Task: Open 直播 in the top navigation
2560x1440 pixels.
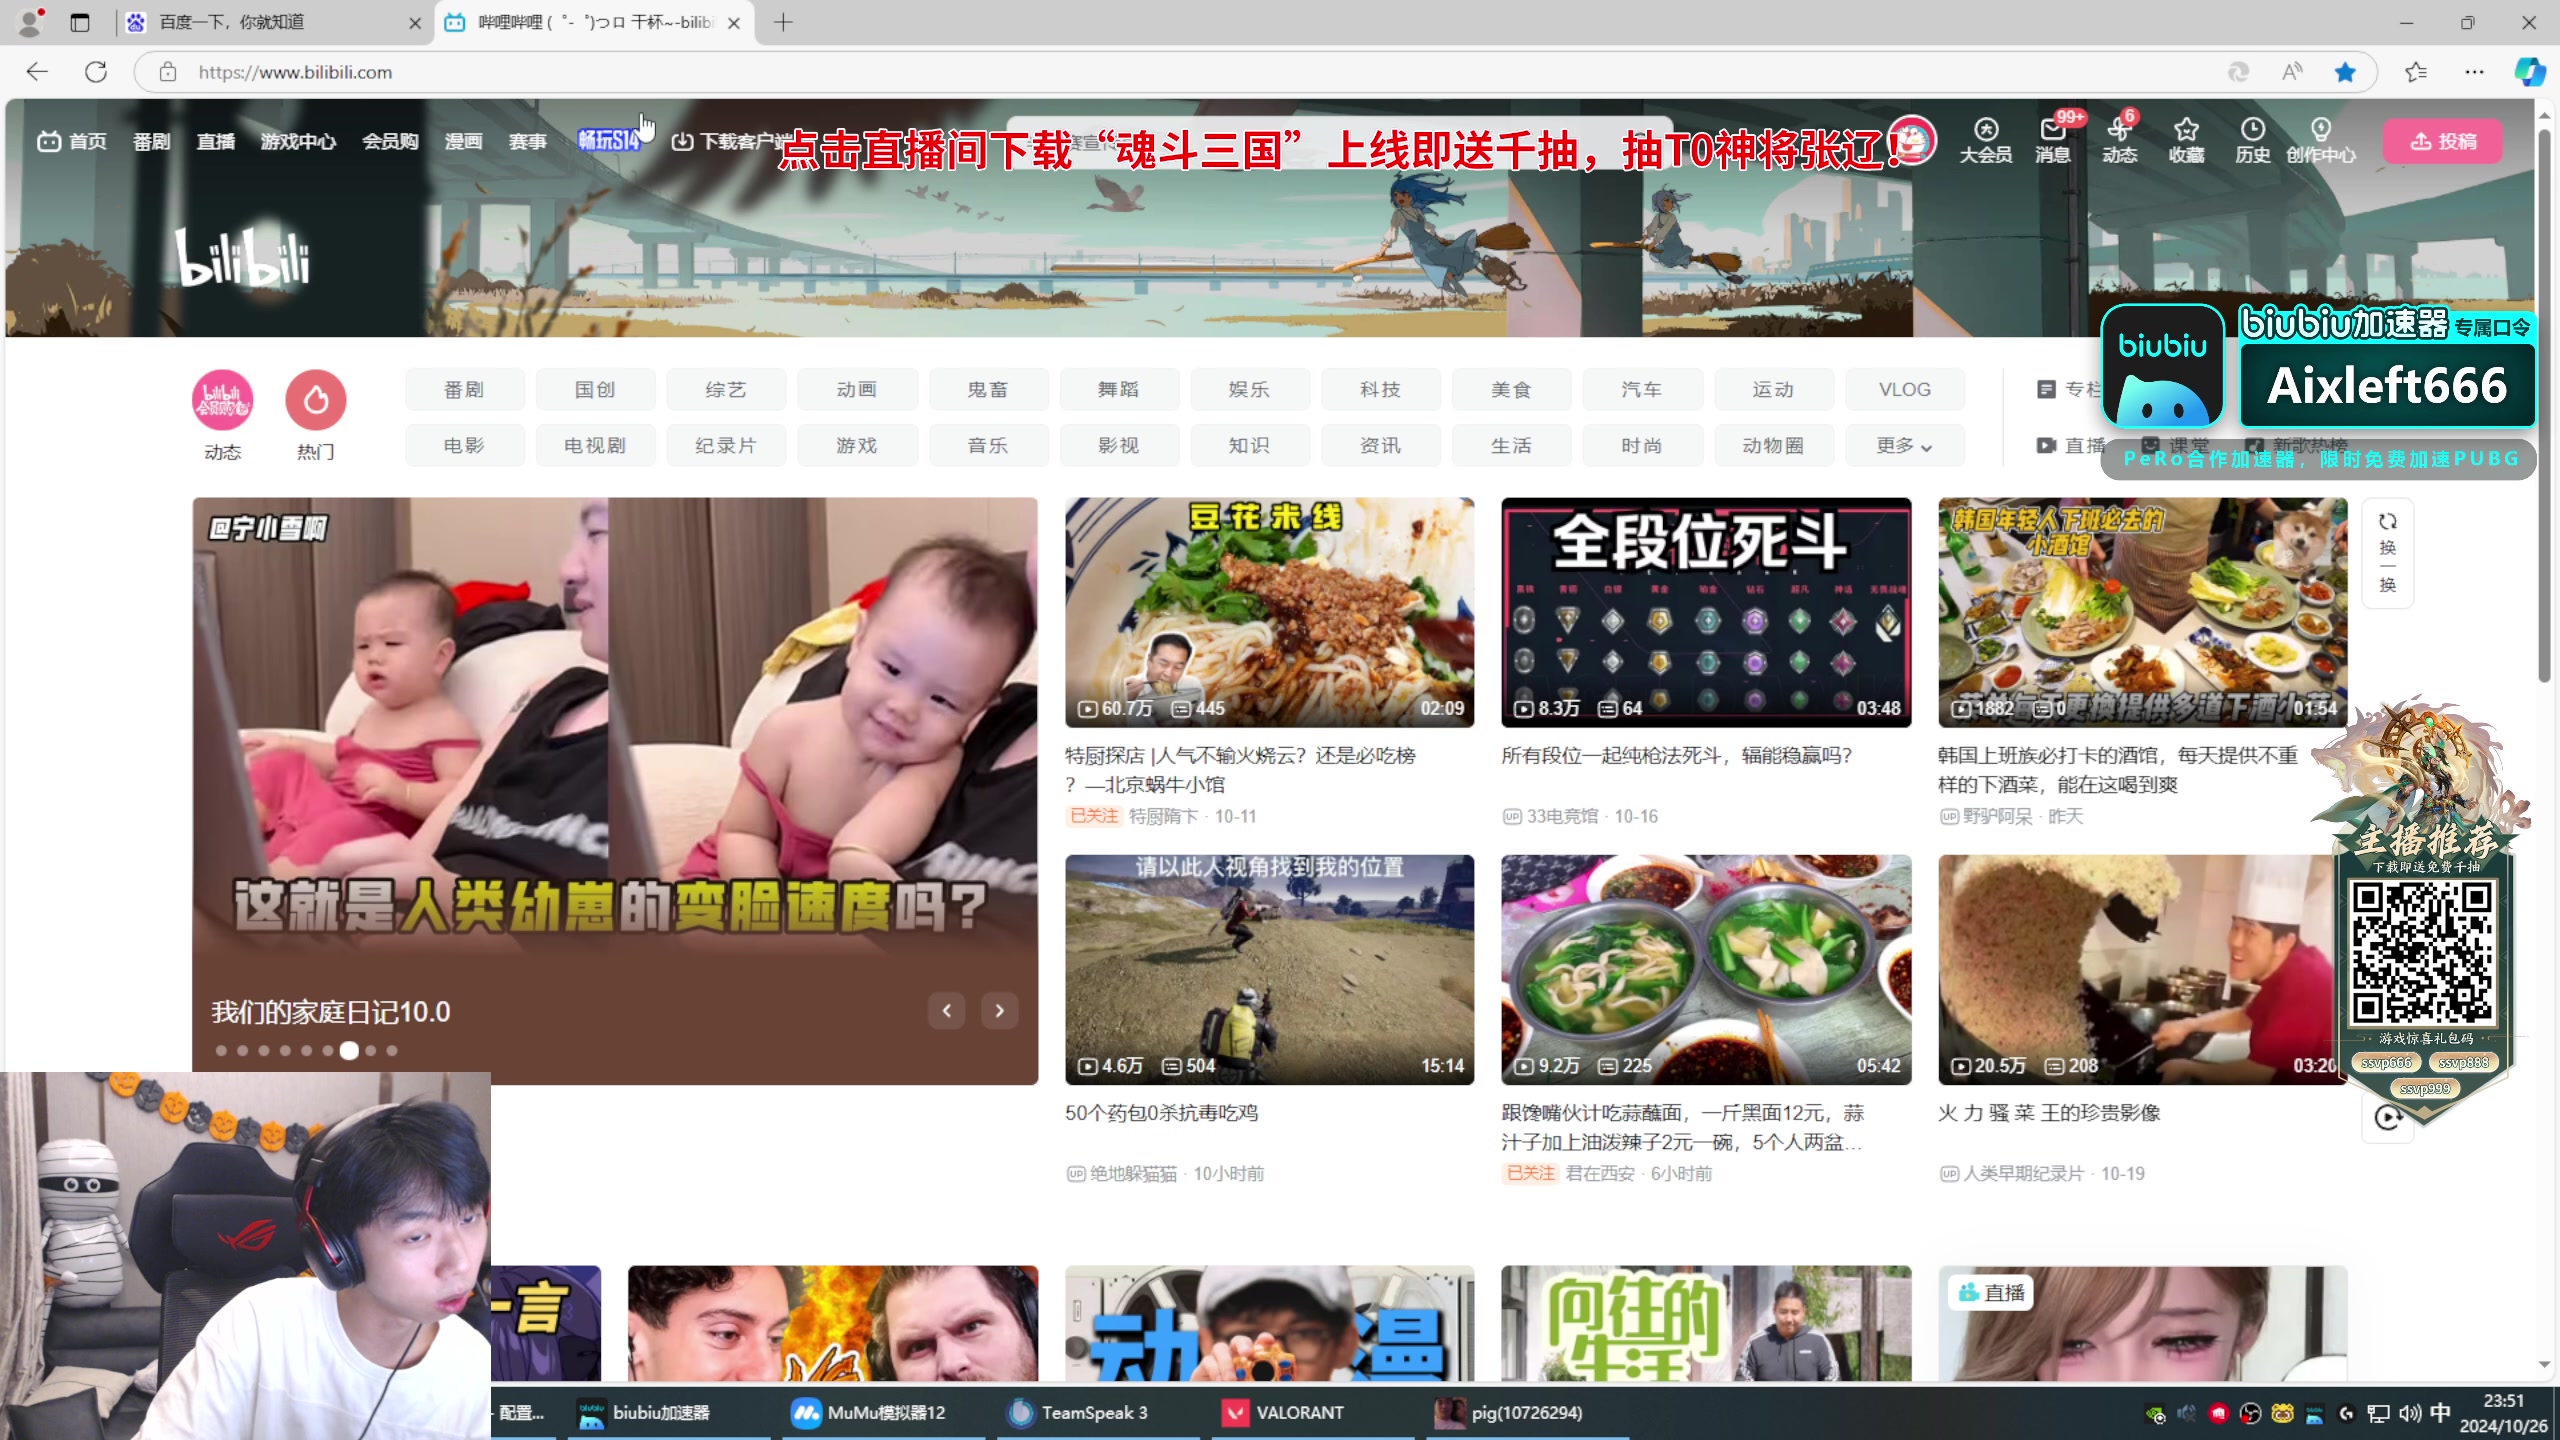Action: point(215,141)
